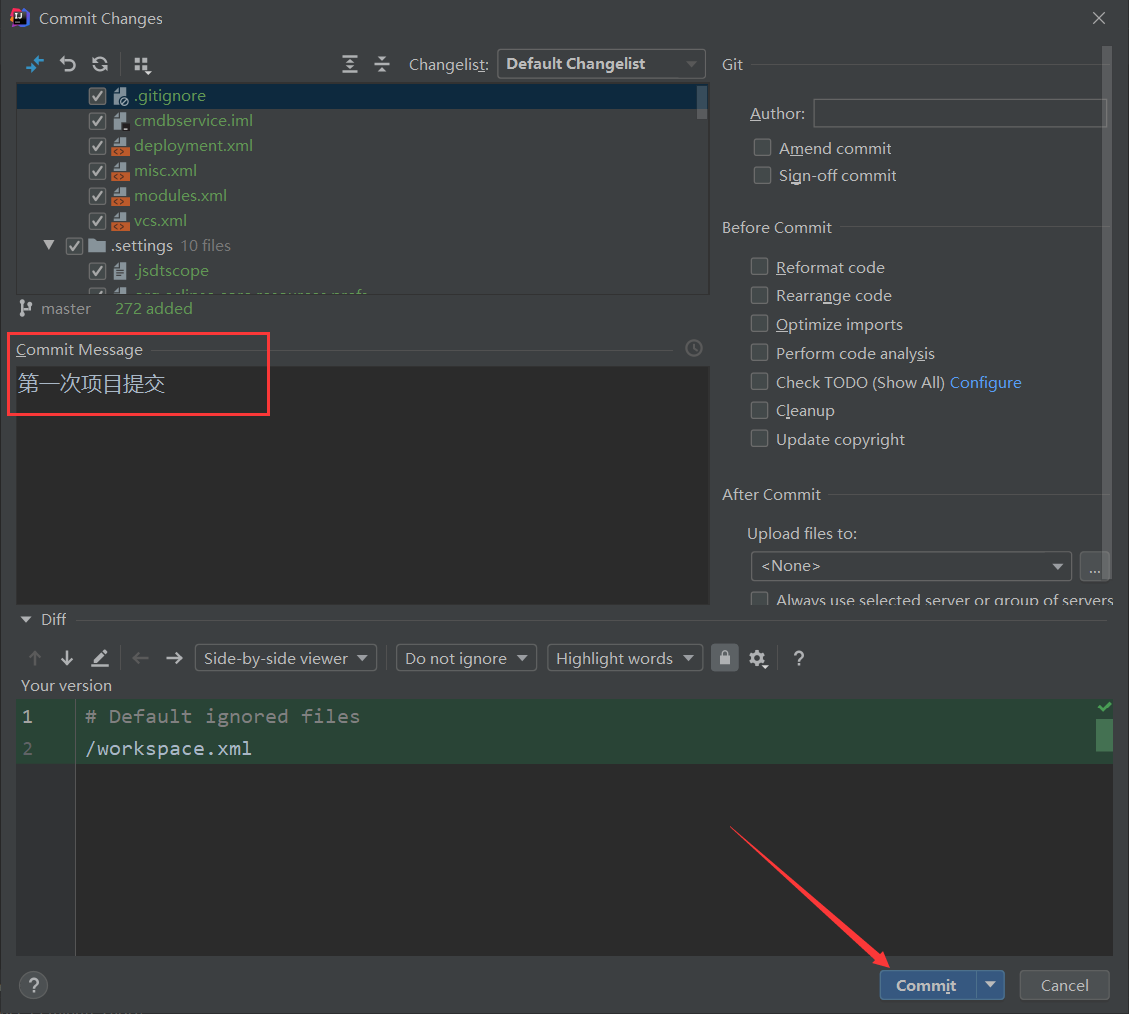This screenshot has width=1129, height=1014.
Task: Uncheck the .gitignore file checkbox
Action: point(97,95)
